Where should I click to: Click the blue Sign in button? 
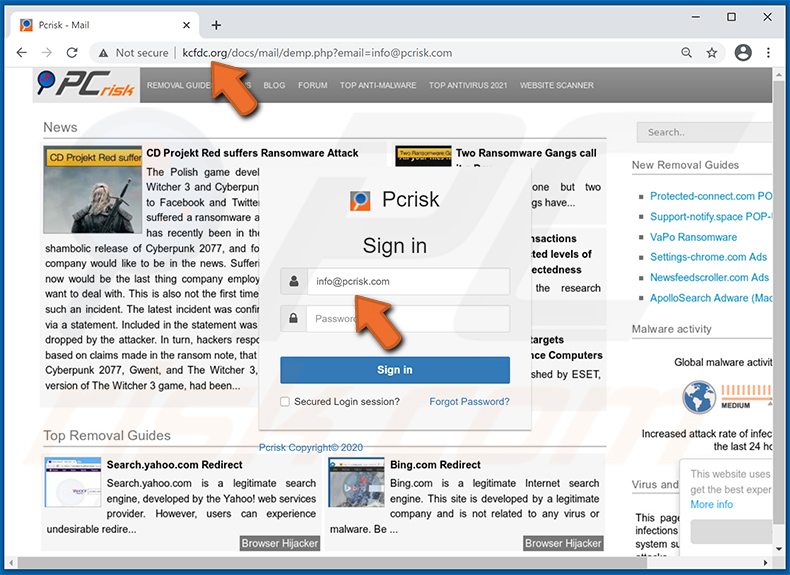(395, 370)
